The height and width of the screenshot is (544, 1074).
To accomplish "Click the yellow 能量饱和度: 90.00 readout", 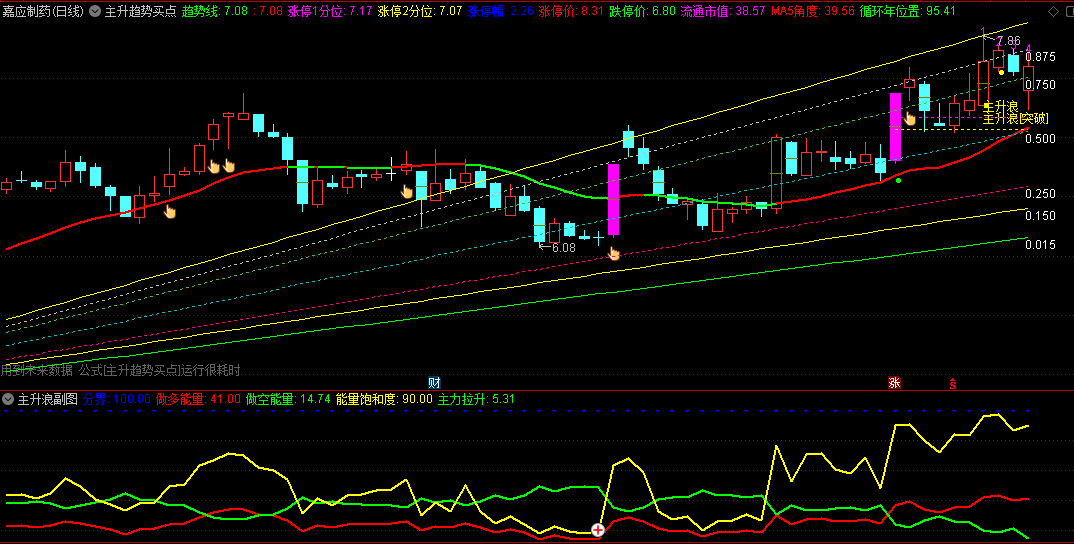I will [x=384, y=399].
